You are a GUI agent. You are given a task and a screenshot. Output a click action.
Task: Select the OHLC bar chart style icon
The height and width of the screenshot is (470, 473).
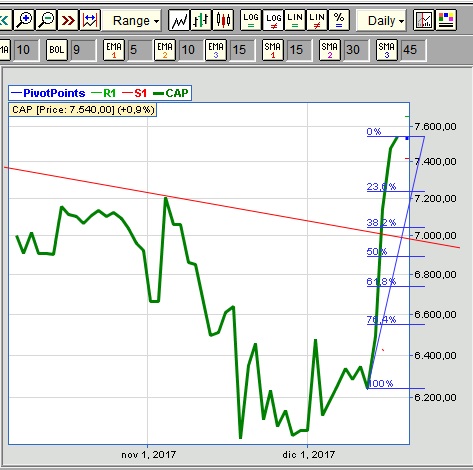pyautogui.click(x=201, y=20)
